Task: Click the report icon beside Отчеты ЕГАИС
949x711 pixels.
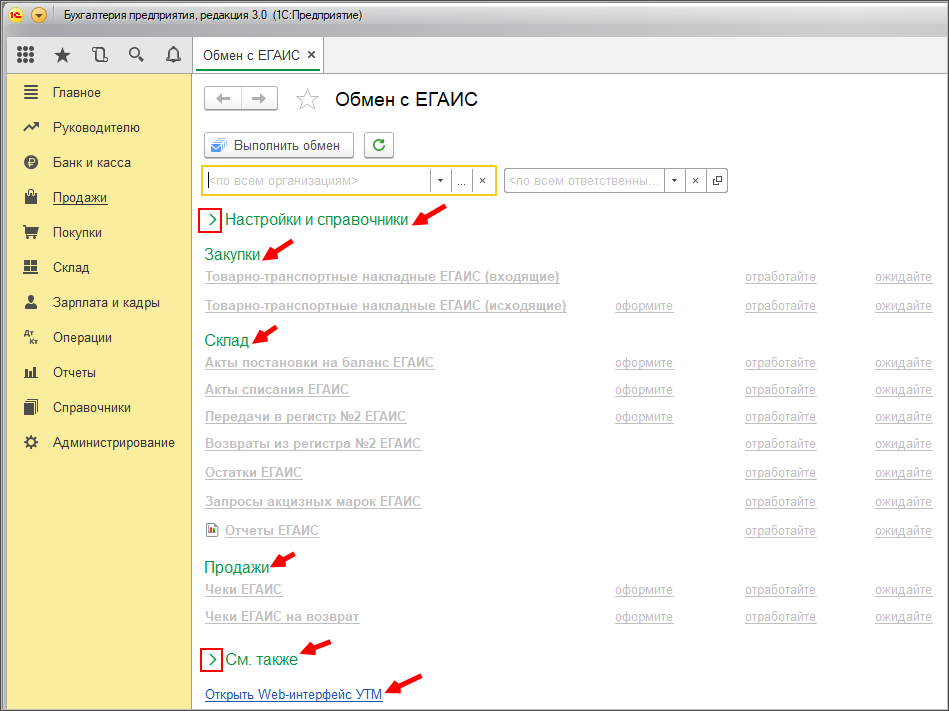Action: [x=212, y=530]
